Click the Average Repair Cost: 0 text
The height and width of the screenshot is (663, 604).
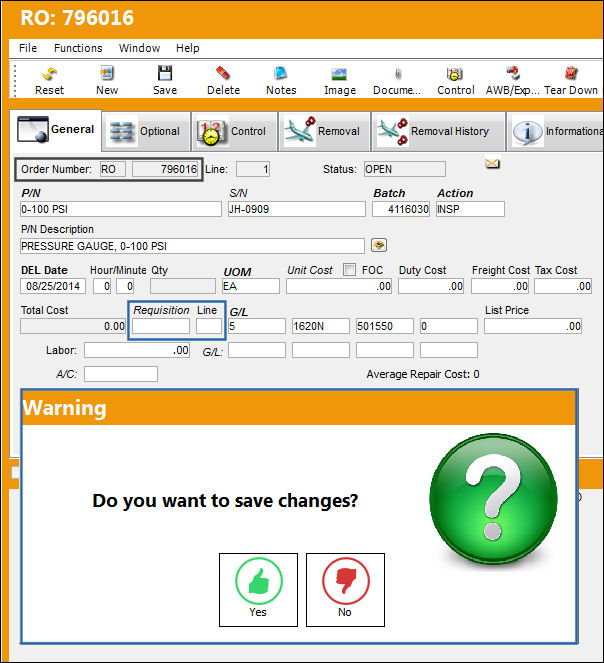click(x=423, y=374)
